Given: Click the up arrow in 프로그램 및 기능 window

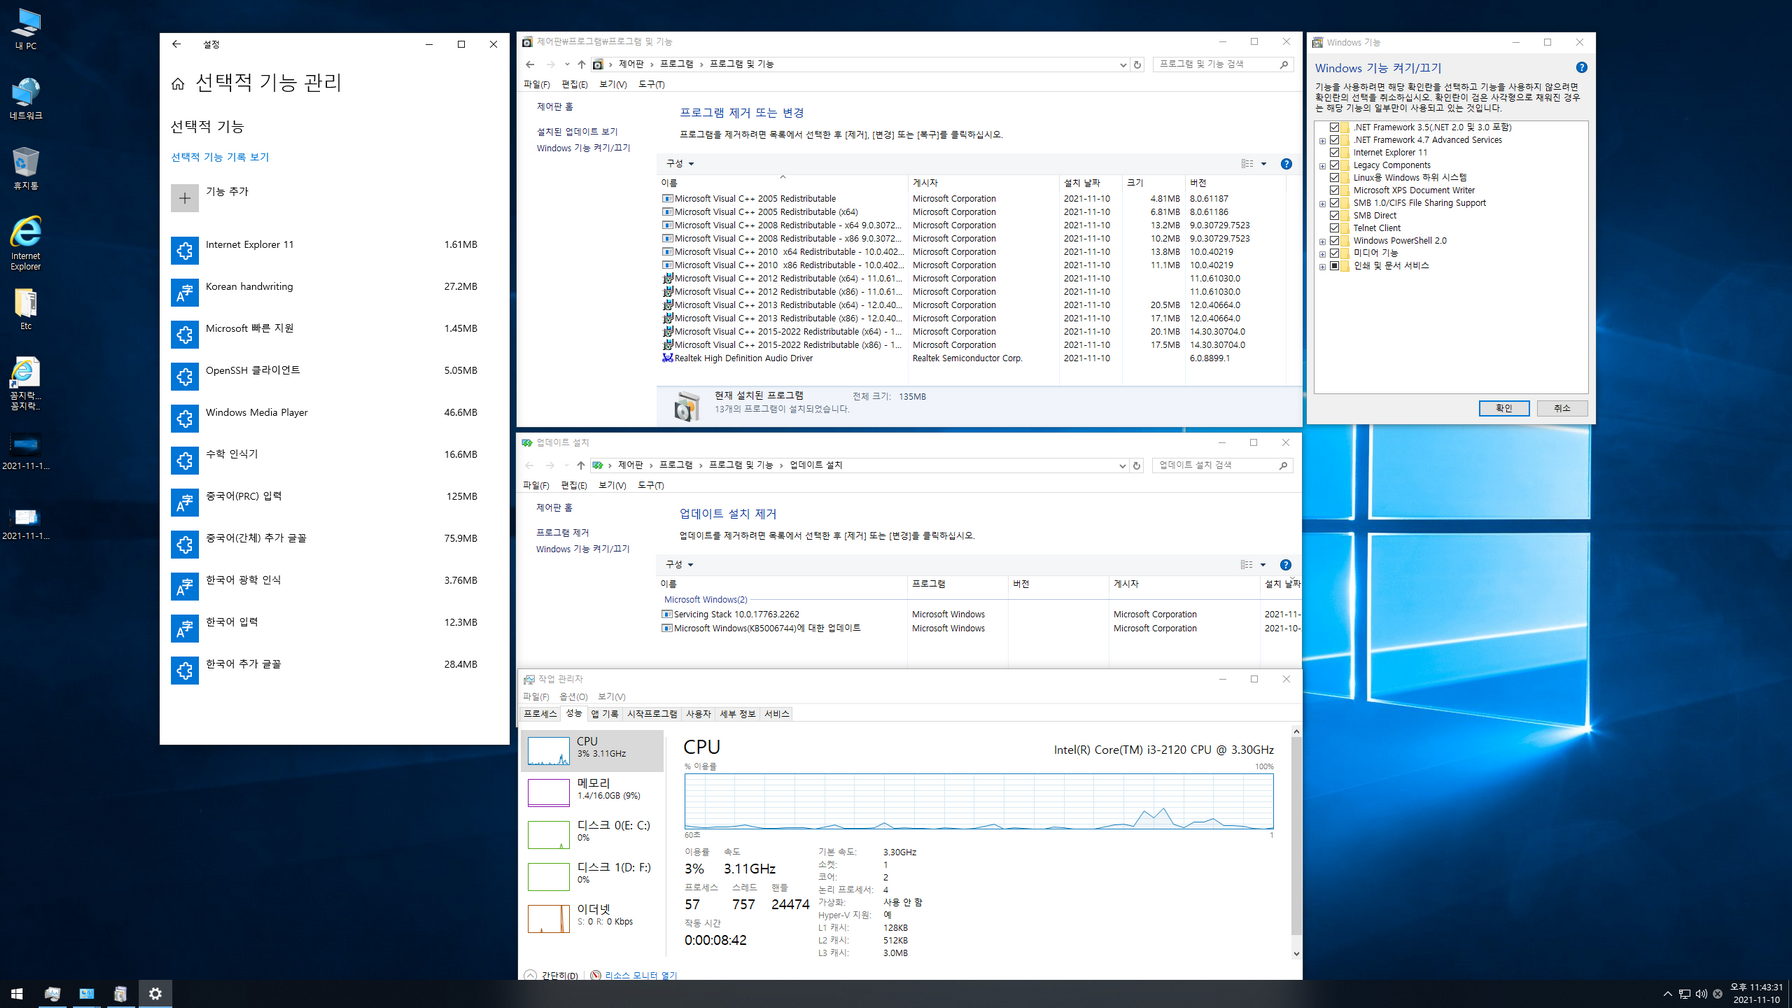Looking at the screenshot, I should [581, 64].
